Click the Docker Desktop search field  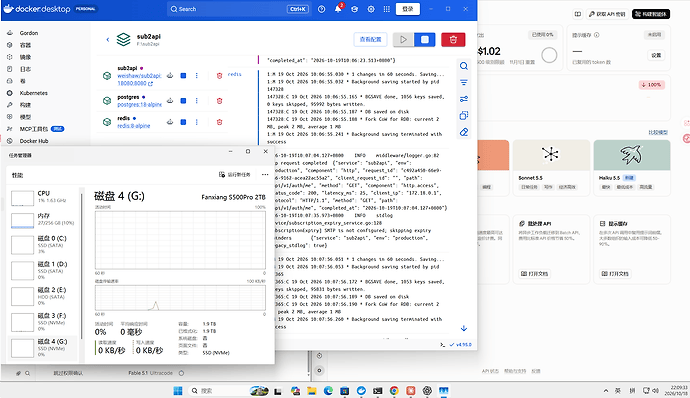[239, 9]
